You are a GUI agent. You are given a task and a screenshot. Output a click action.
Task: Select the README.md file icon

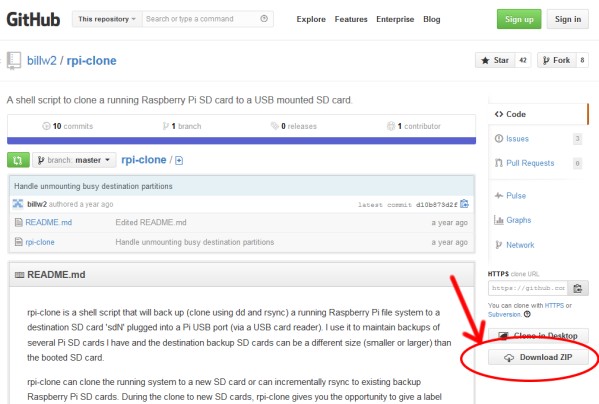coord(18,222)
